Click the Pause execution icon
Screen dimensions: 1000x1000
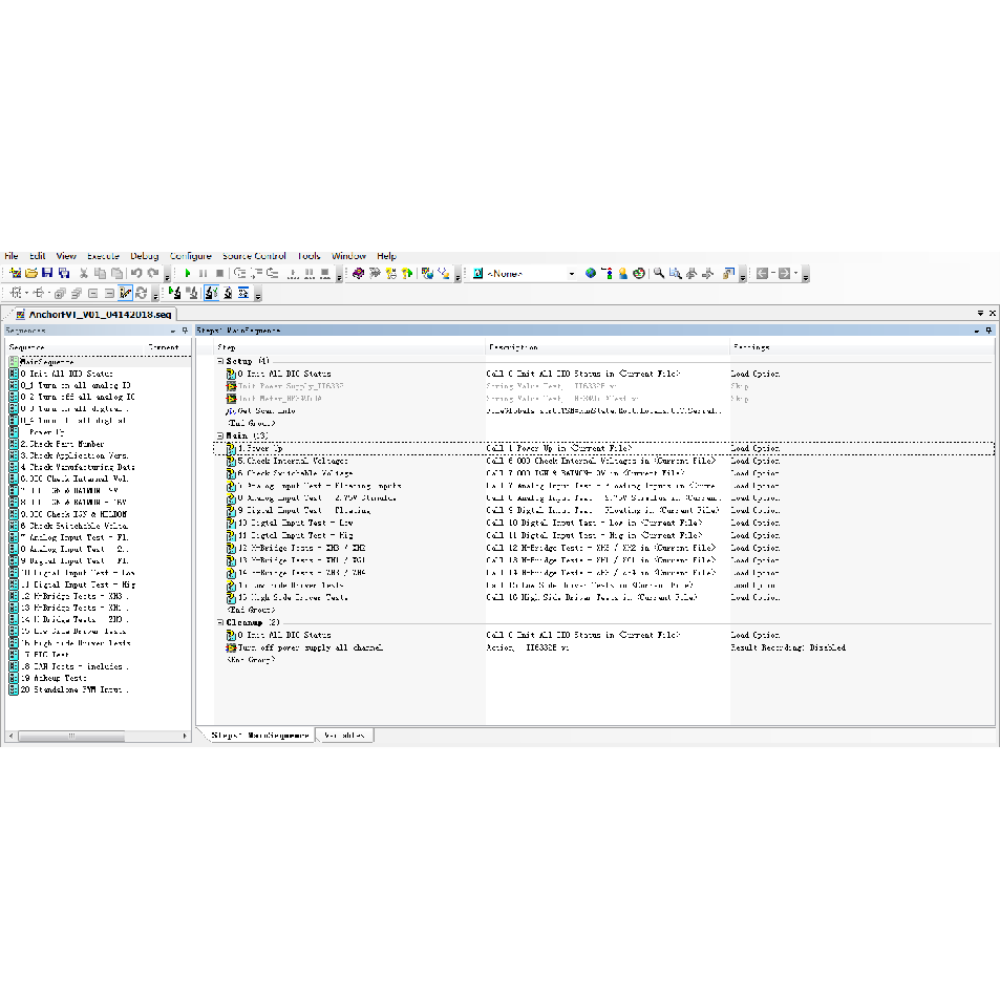[x=203, y=273]
